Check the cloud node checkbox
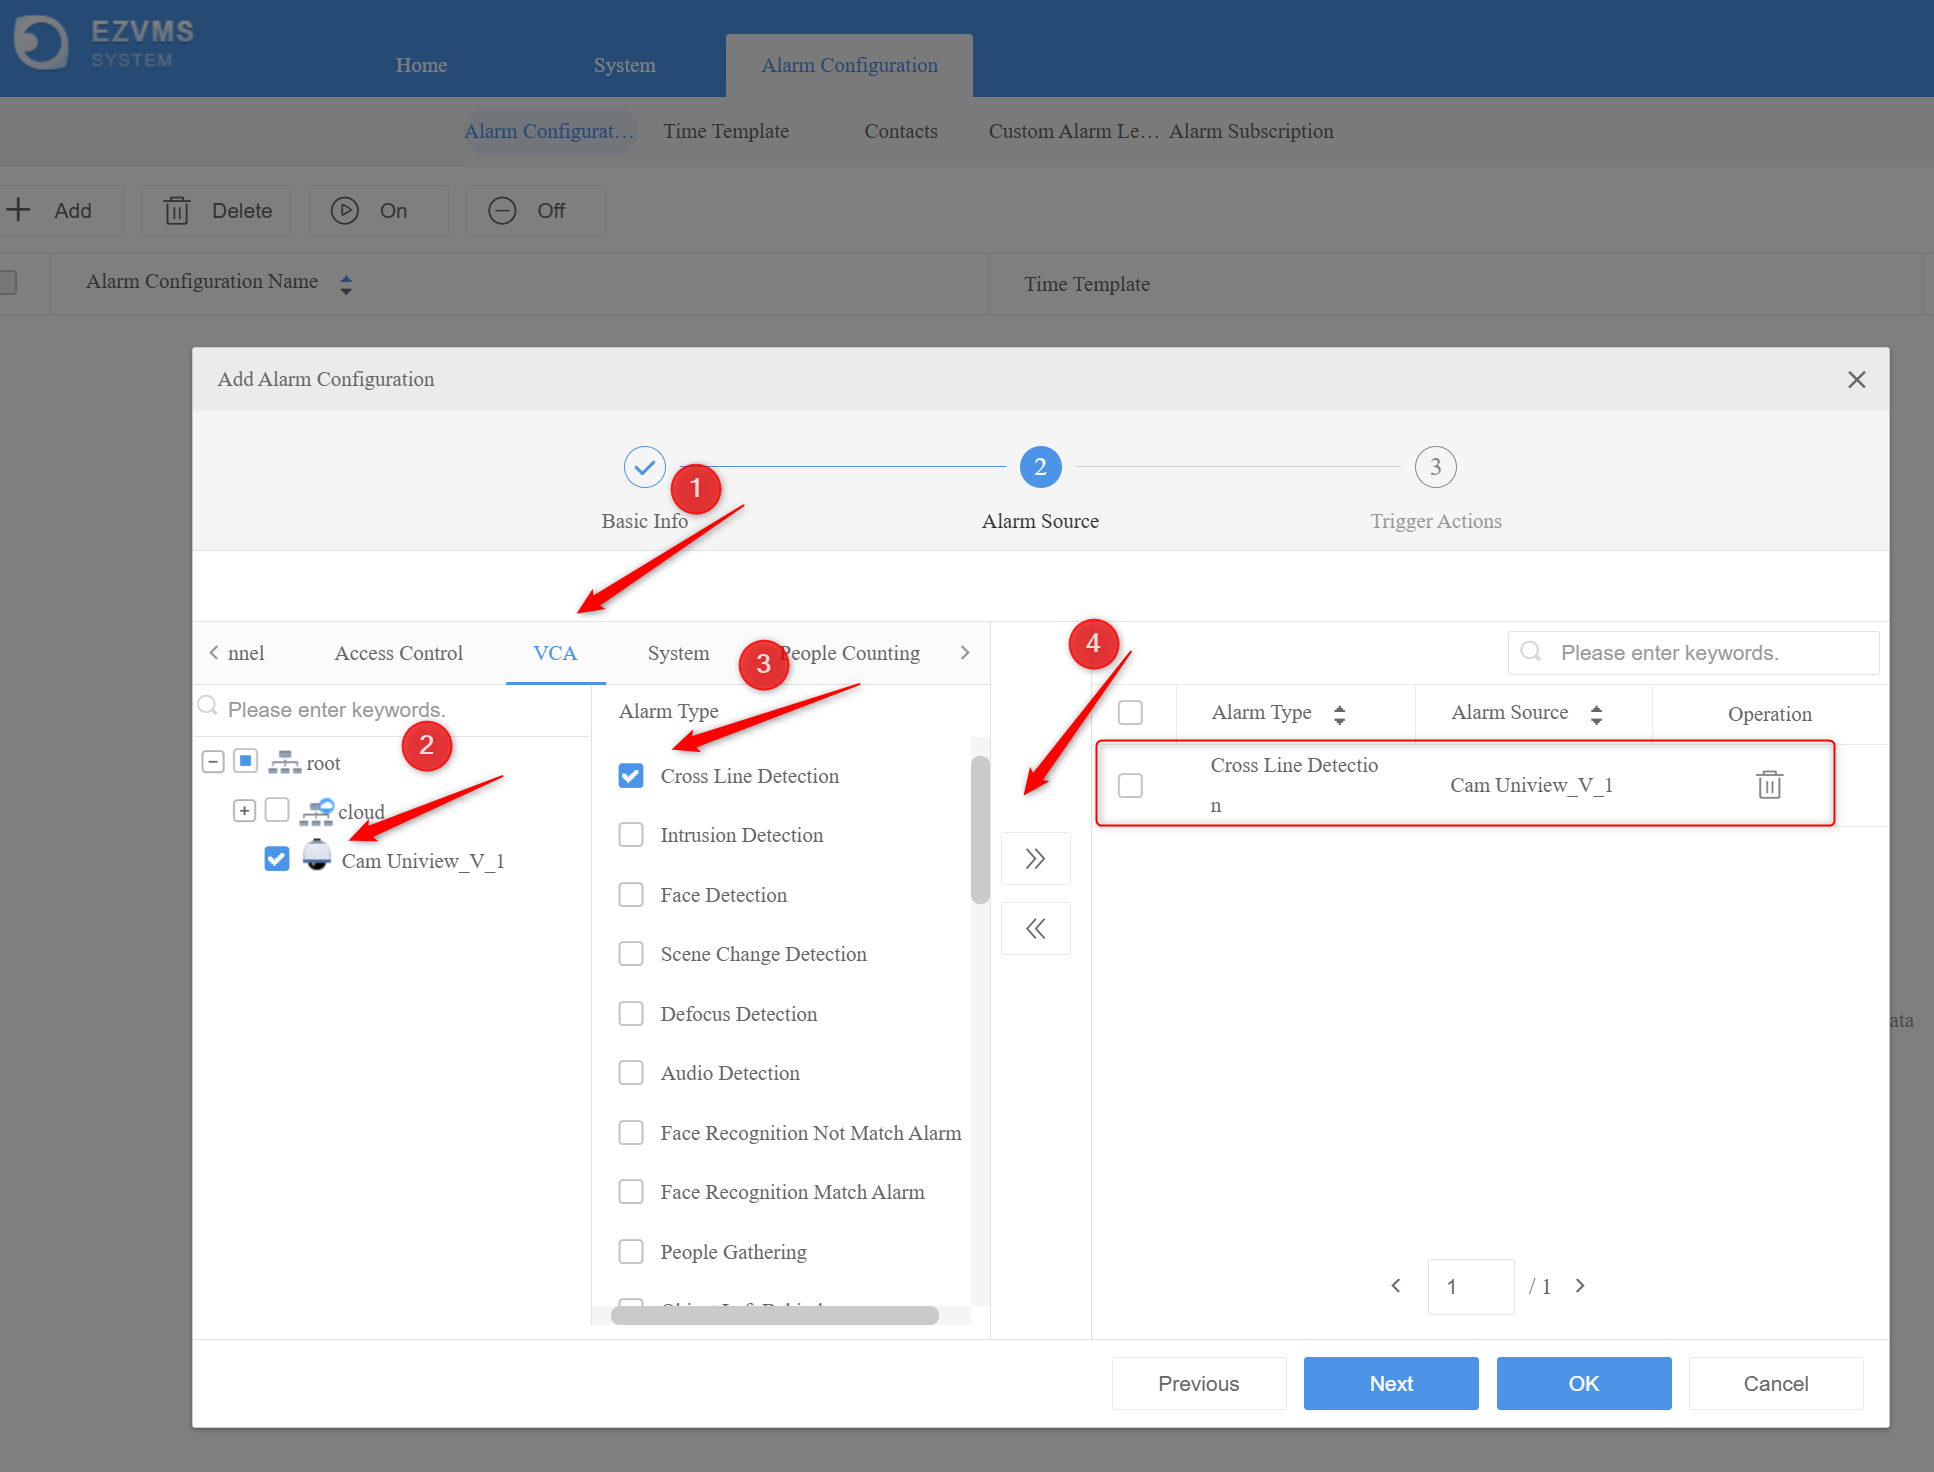Screen dimensions: 1934x1472 (x=277, y=810)
